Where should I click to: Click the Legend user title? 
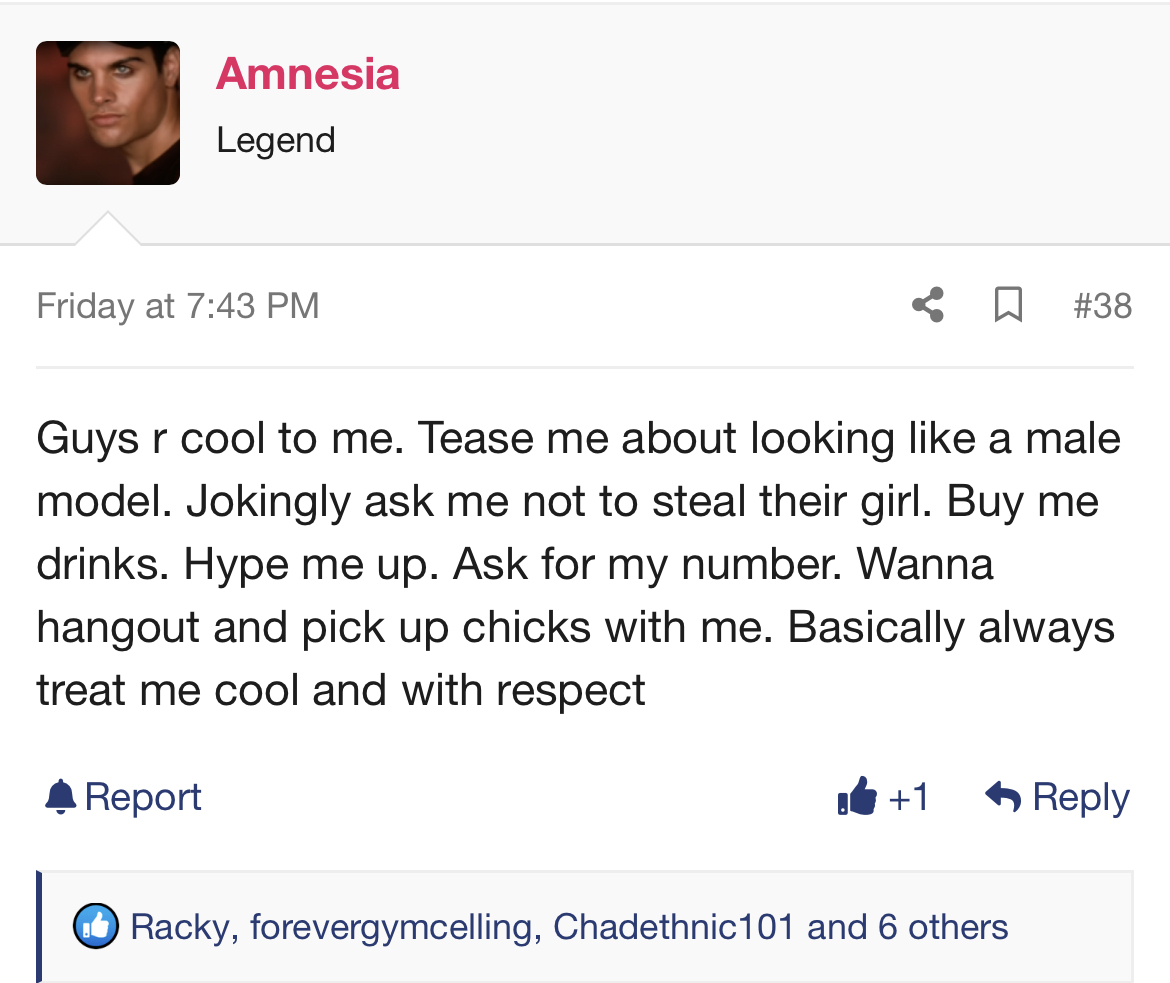pos(275,141)
